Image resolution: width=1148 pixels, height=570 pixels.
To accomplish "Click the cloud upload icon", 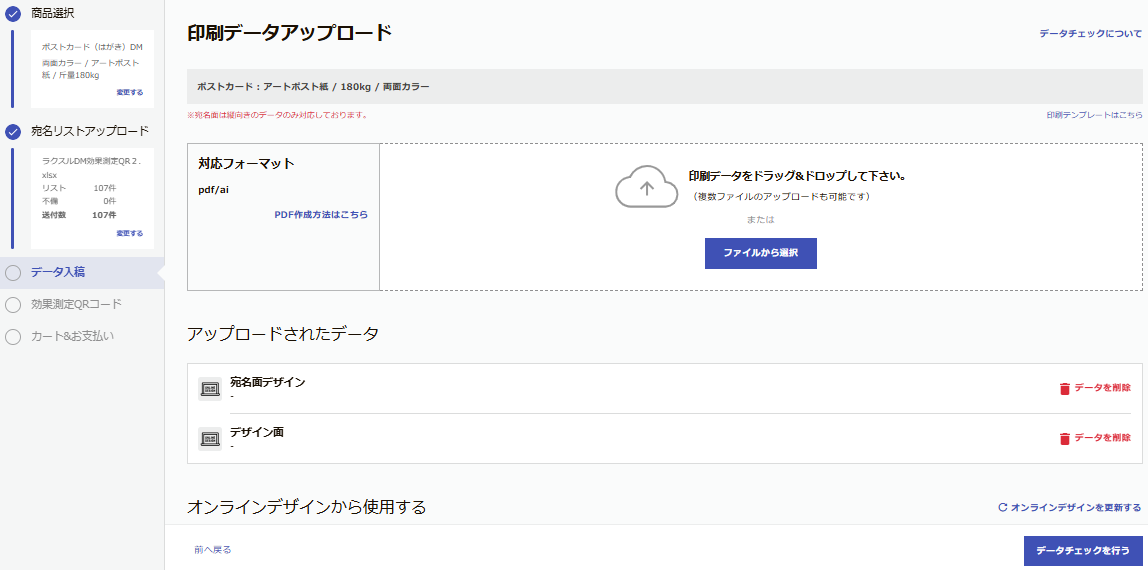I will pyautogui.click(x=646, y=187).
